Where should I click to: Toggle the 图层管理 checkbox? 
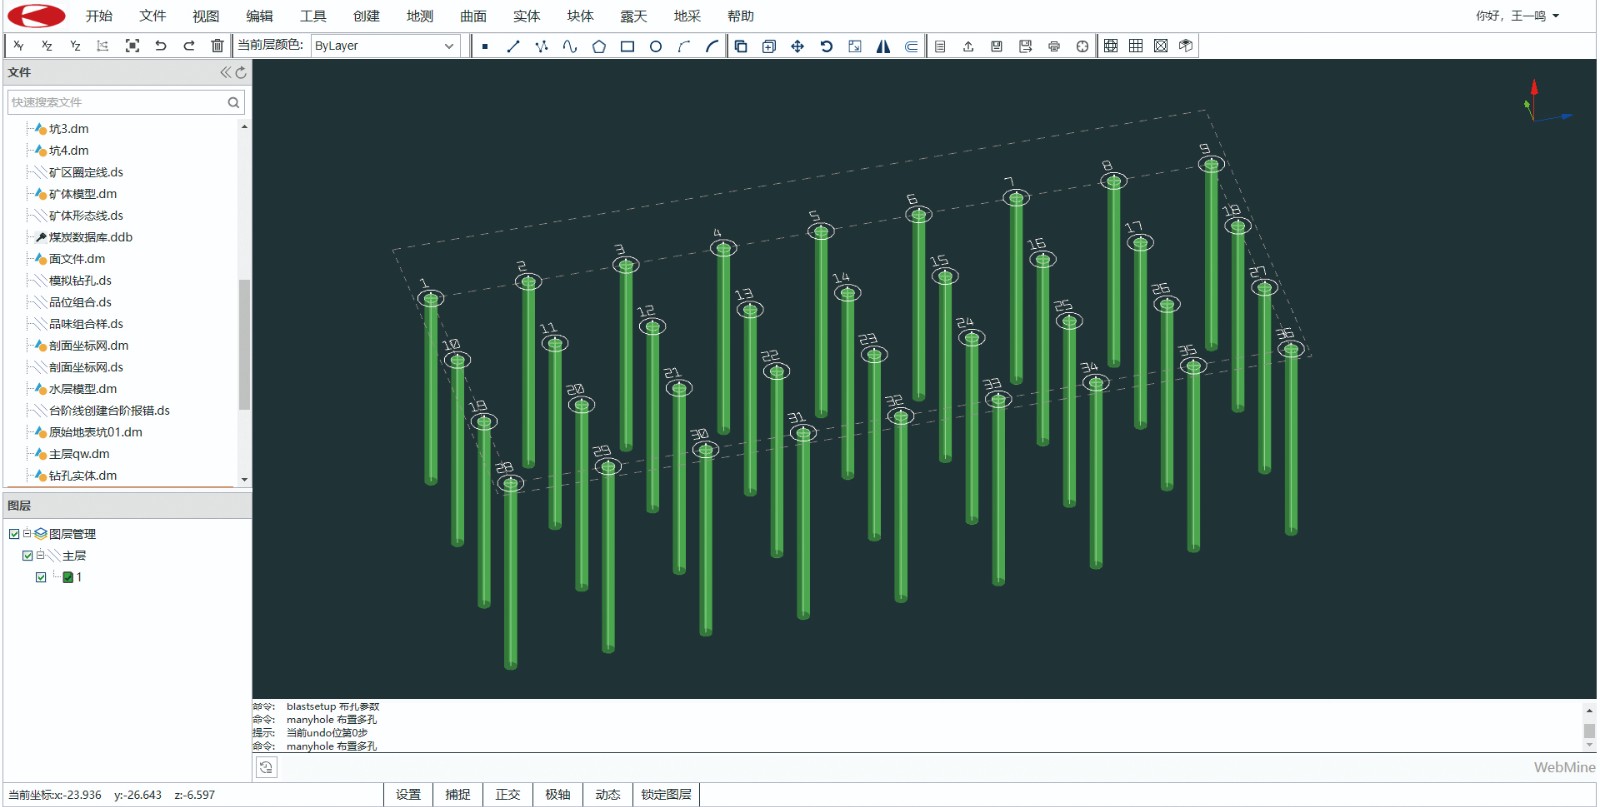(14, 534)
